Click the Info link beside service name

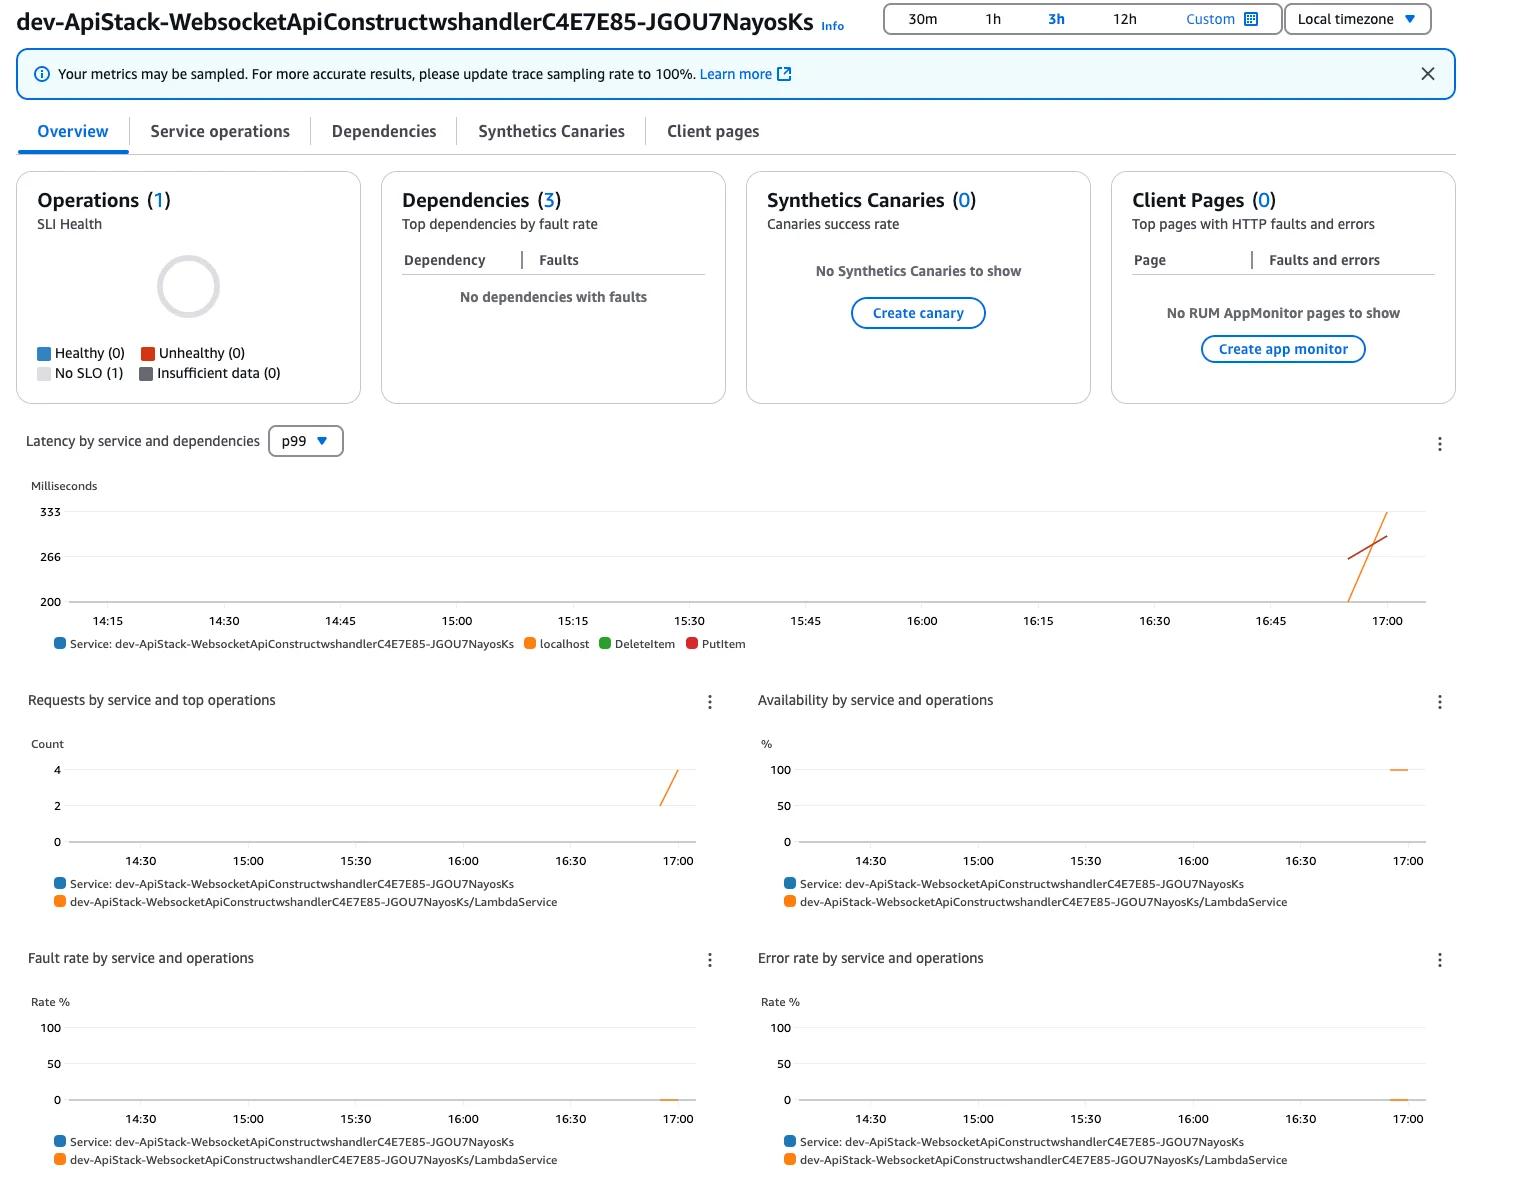click(832, 26)
